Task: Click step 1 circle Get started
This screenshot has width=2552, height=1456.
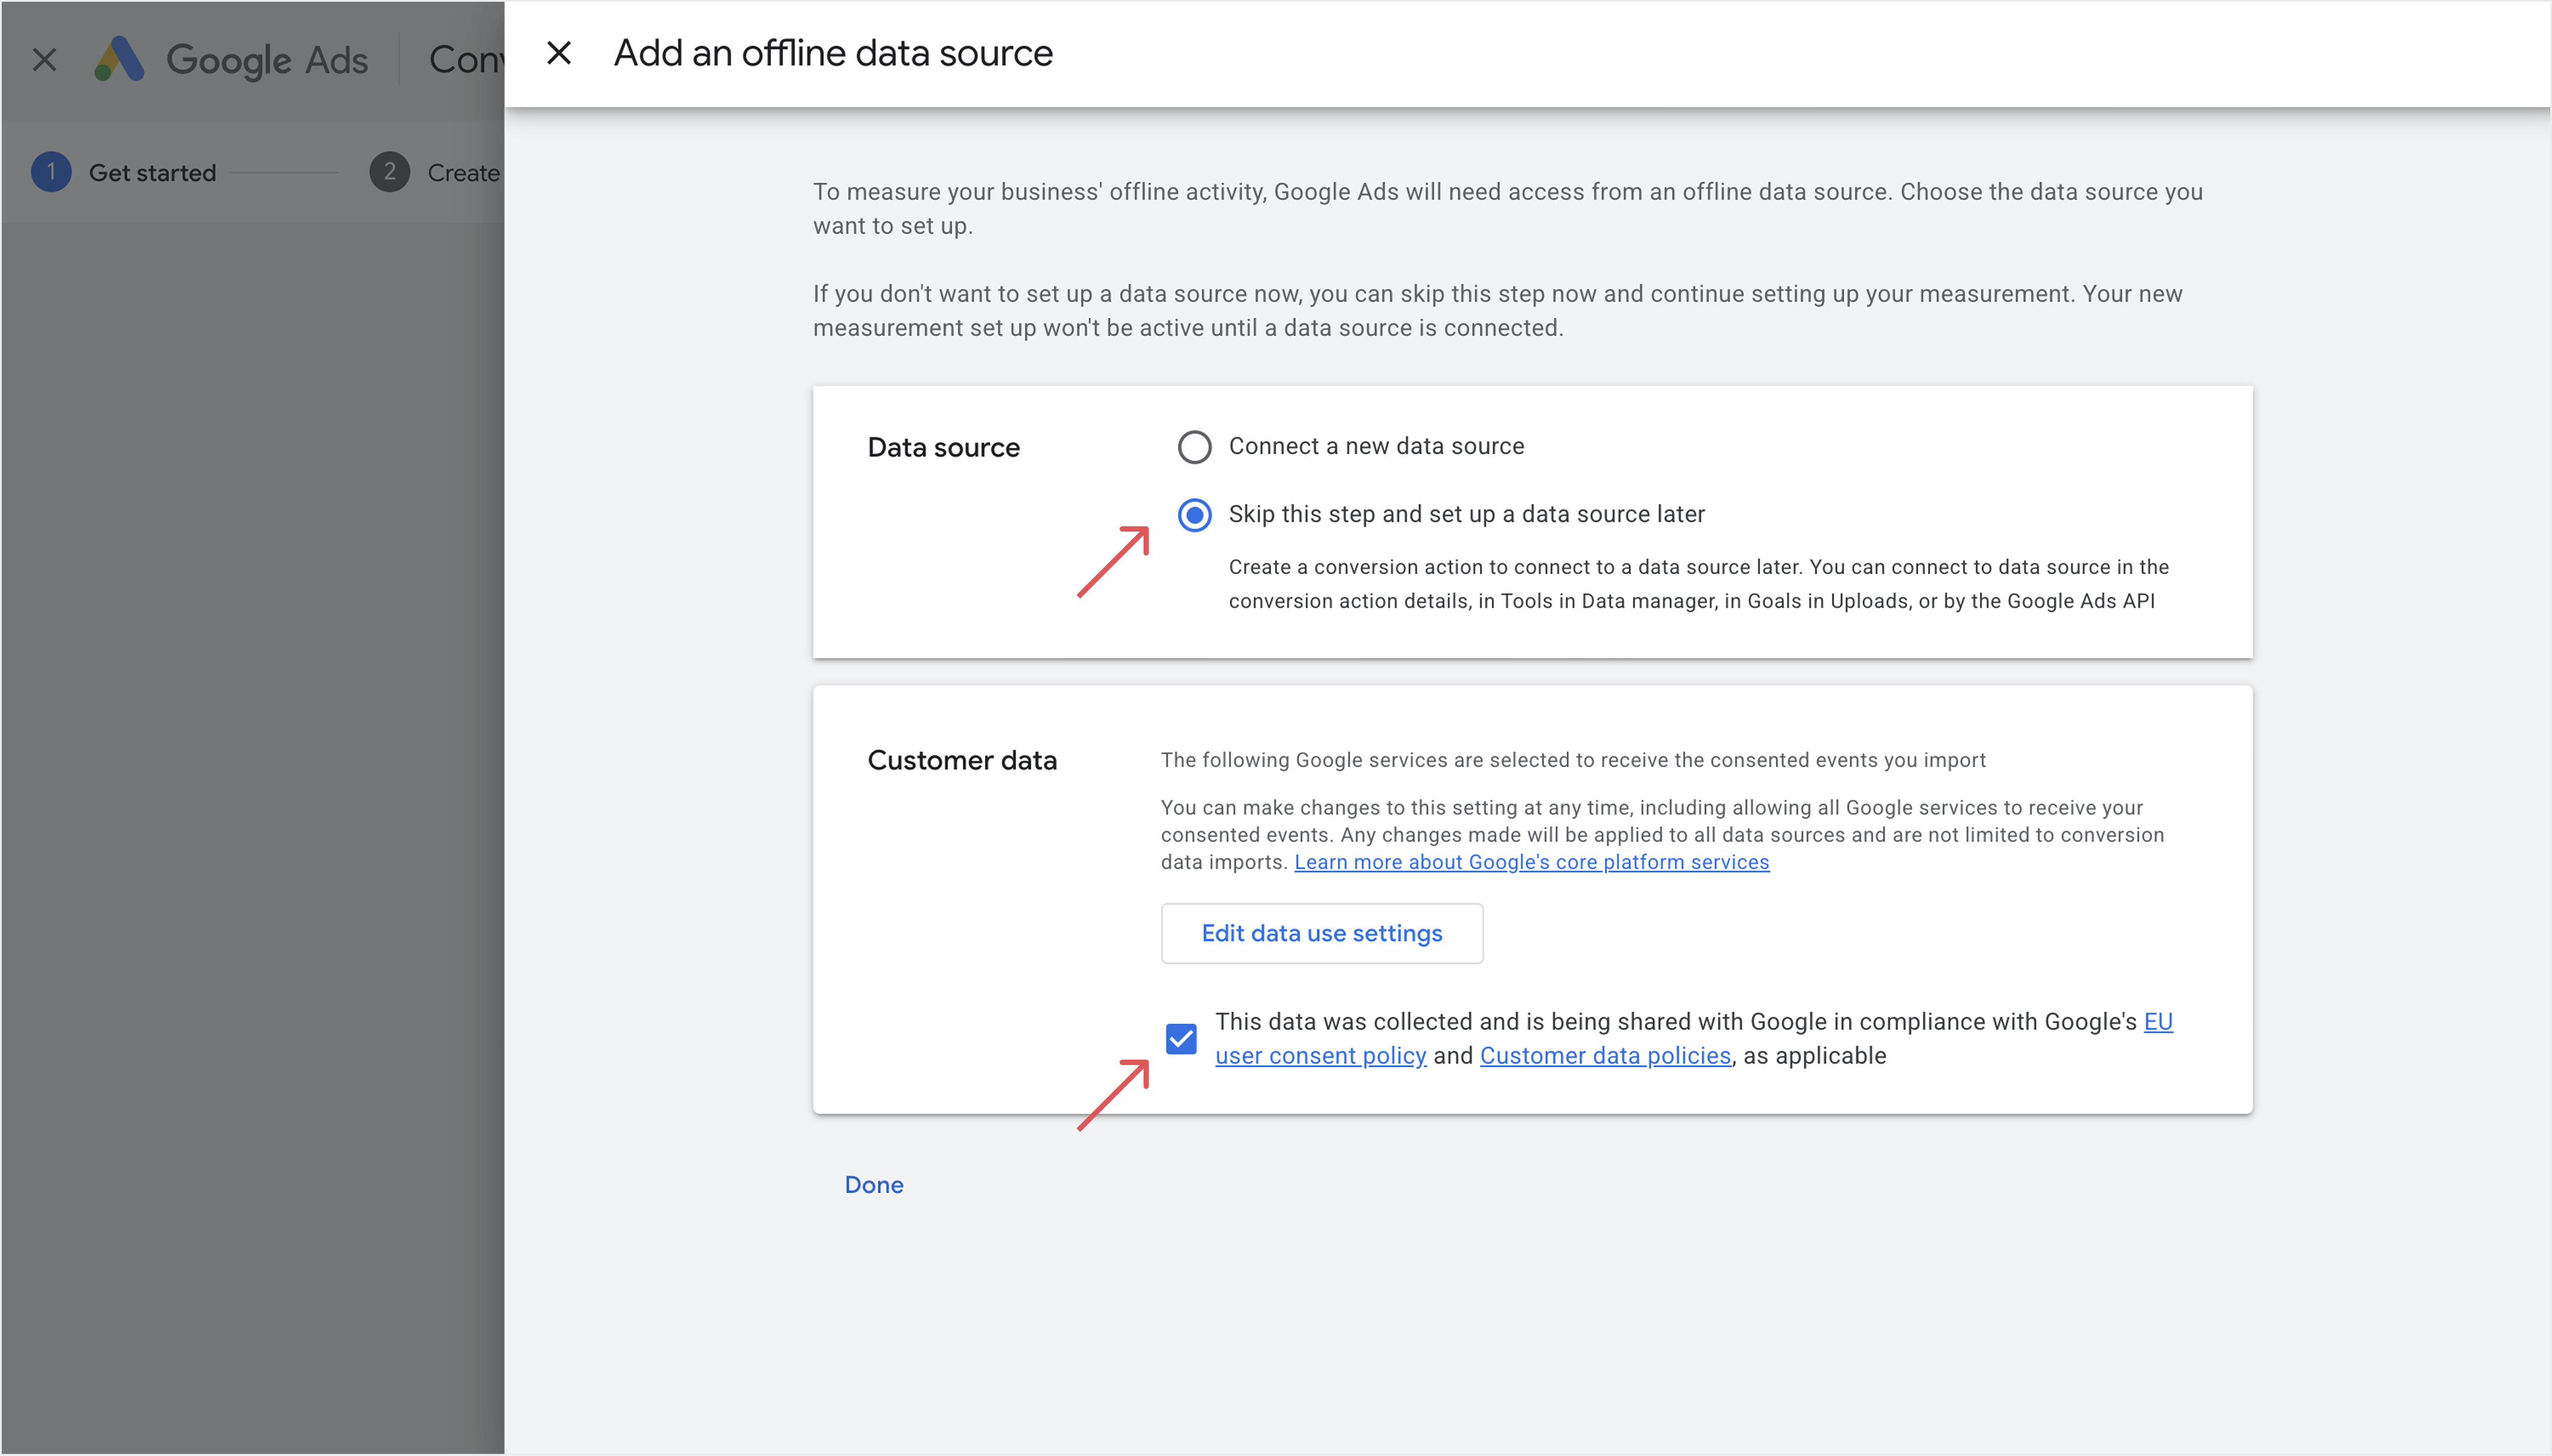Action: point(51,172)
